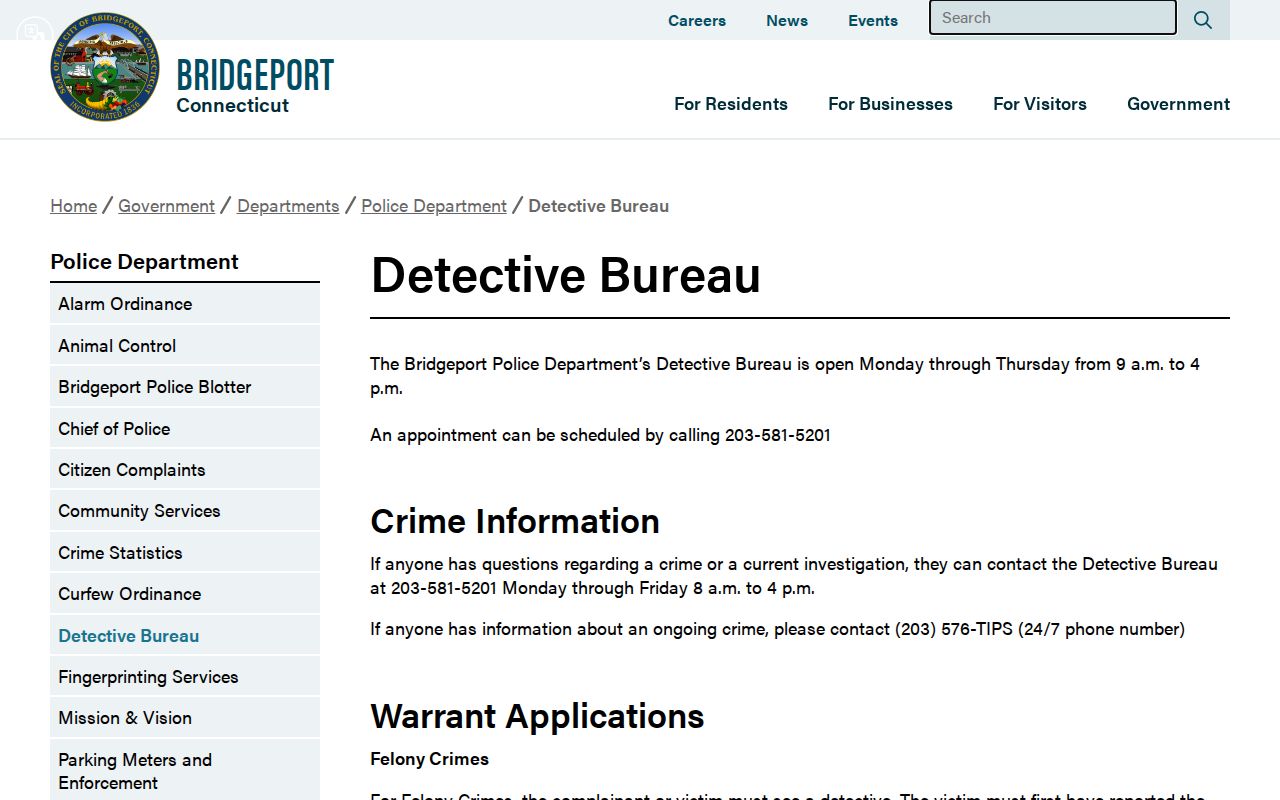Select the highlighted Detective Bureau sidebar item
Screen dimensions: 1280x800
185,636
